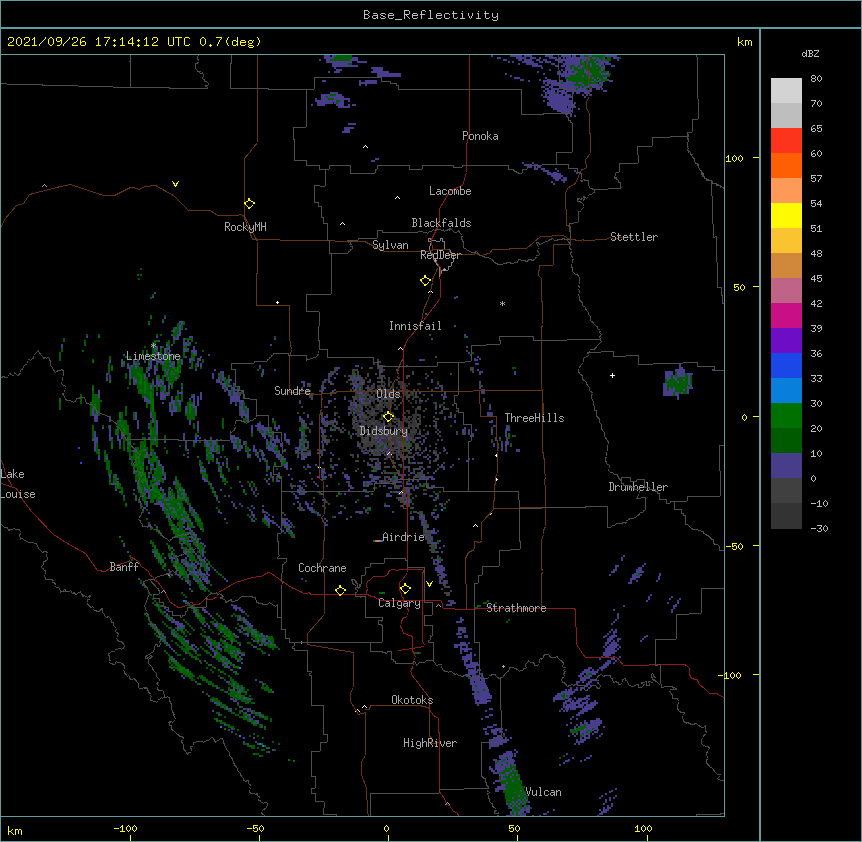This screenshot has height=842, width=862.
Task: Click the blue 36 dBZ legend swatch
Action: tap(786, 365)
